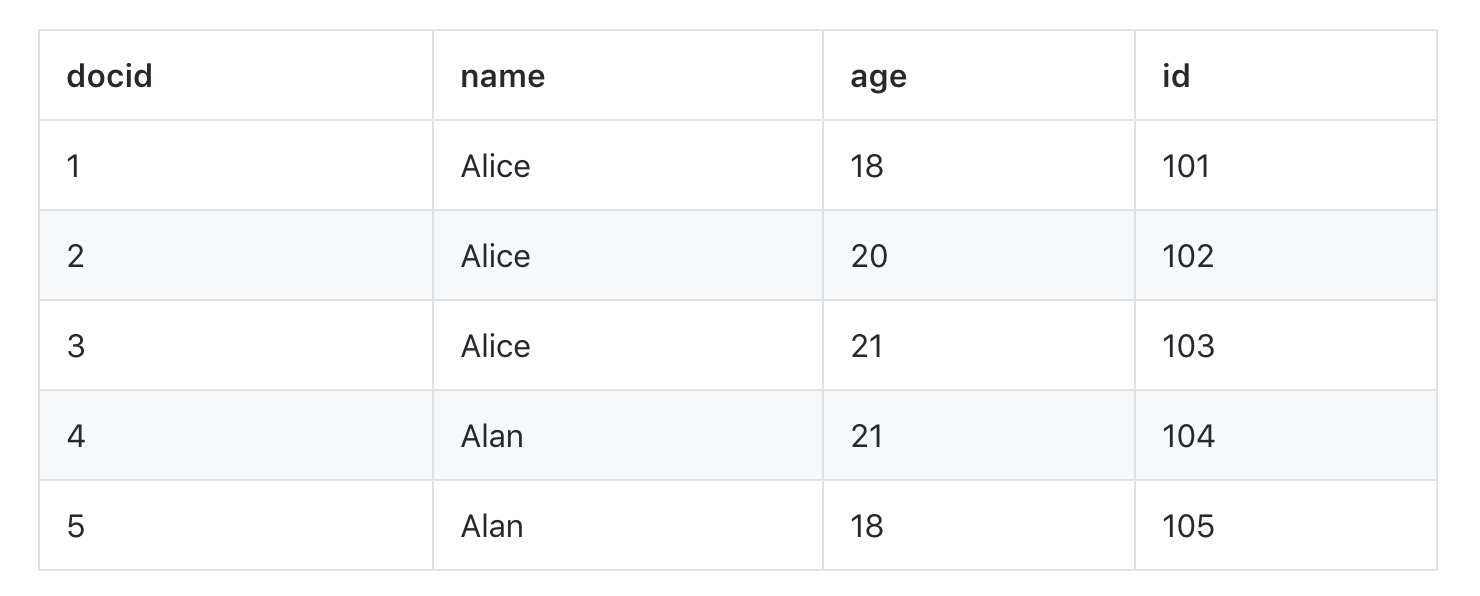Select docid cell with value 5

75,526
